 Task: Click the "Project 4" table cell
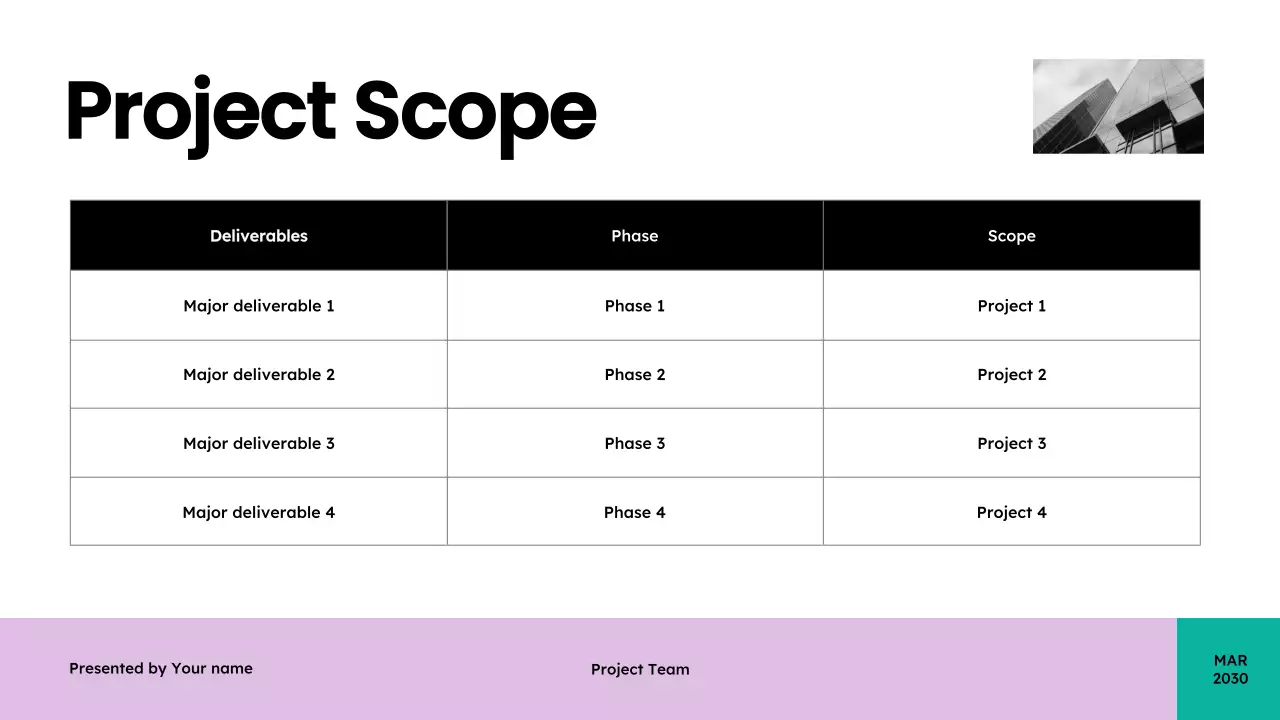pos(1011,512)
